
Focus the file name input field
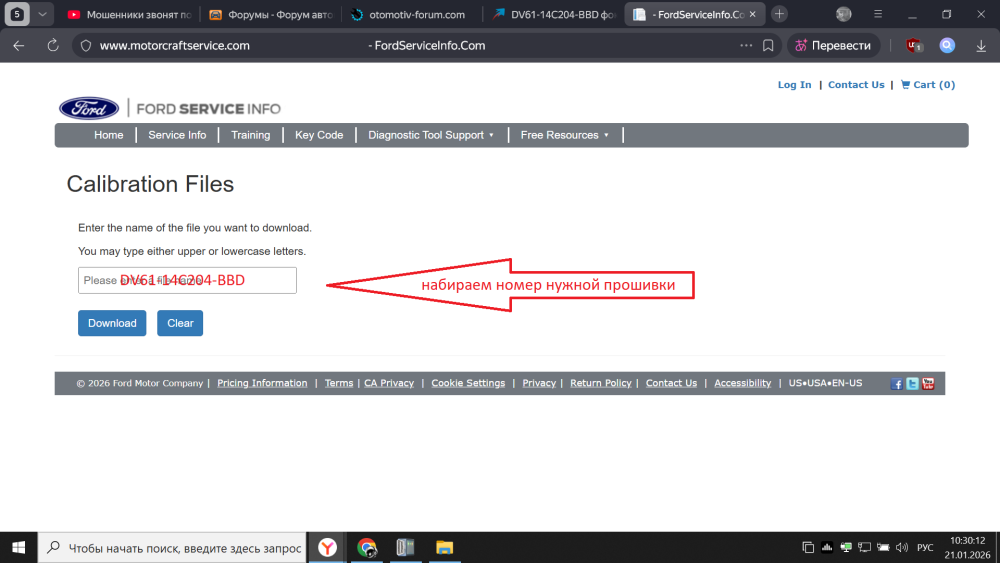pyautogui.click(x=188, y=281)
